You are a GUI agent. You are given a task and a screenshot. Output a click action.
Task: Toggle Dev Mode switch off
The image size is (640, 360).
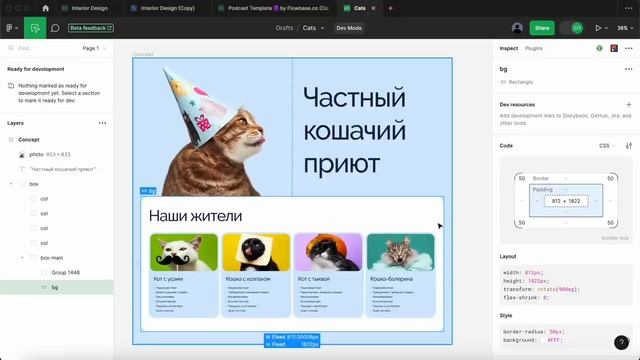coord(572,28)
